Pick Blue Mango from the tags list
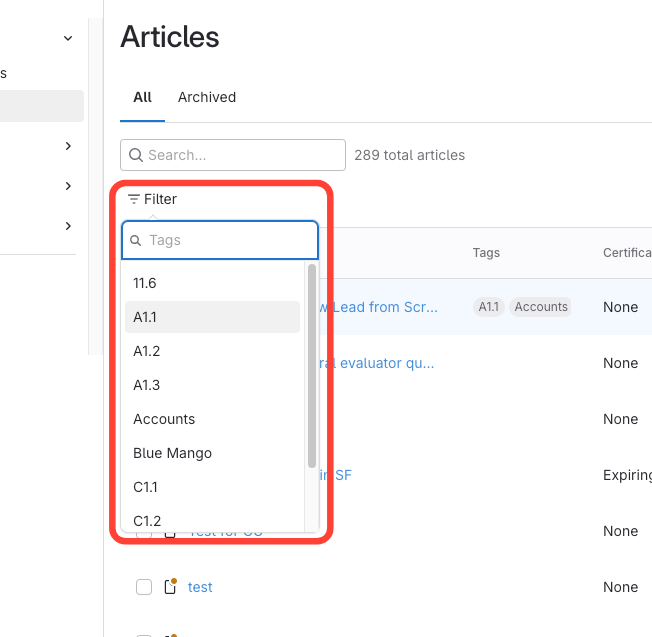652x637 pixels. pyautogui.click(x=172, y=453)
